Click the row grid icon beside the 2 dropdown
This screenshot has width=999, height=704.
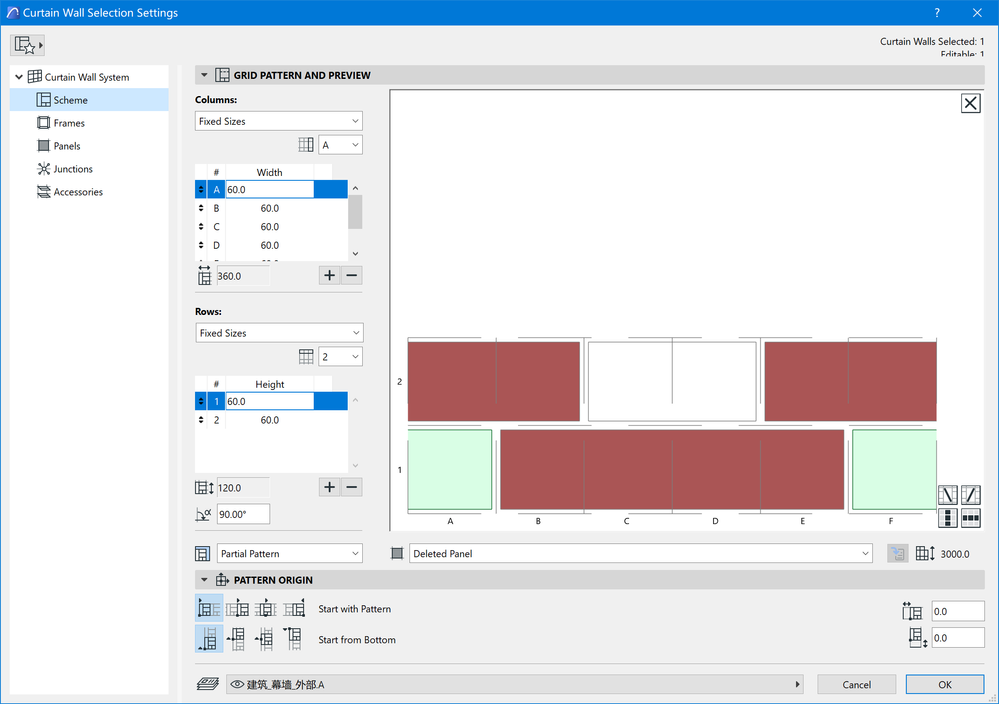tap(306, 356)
